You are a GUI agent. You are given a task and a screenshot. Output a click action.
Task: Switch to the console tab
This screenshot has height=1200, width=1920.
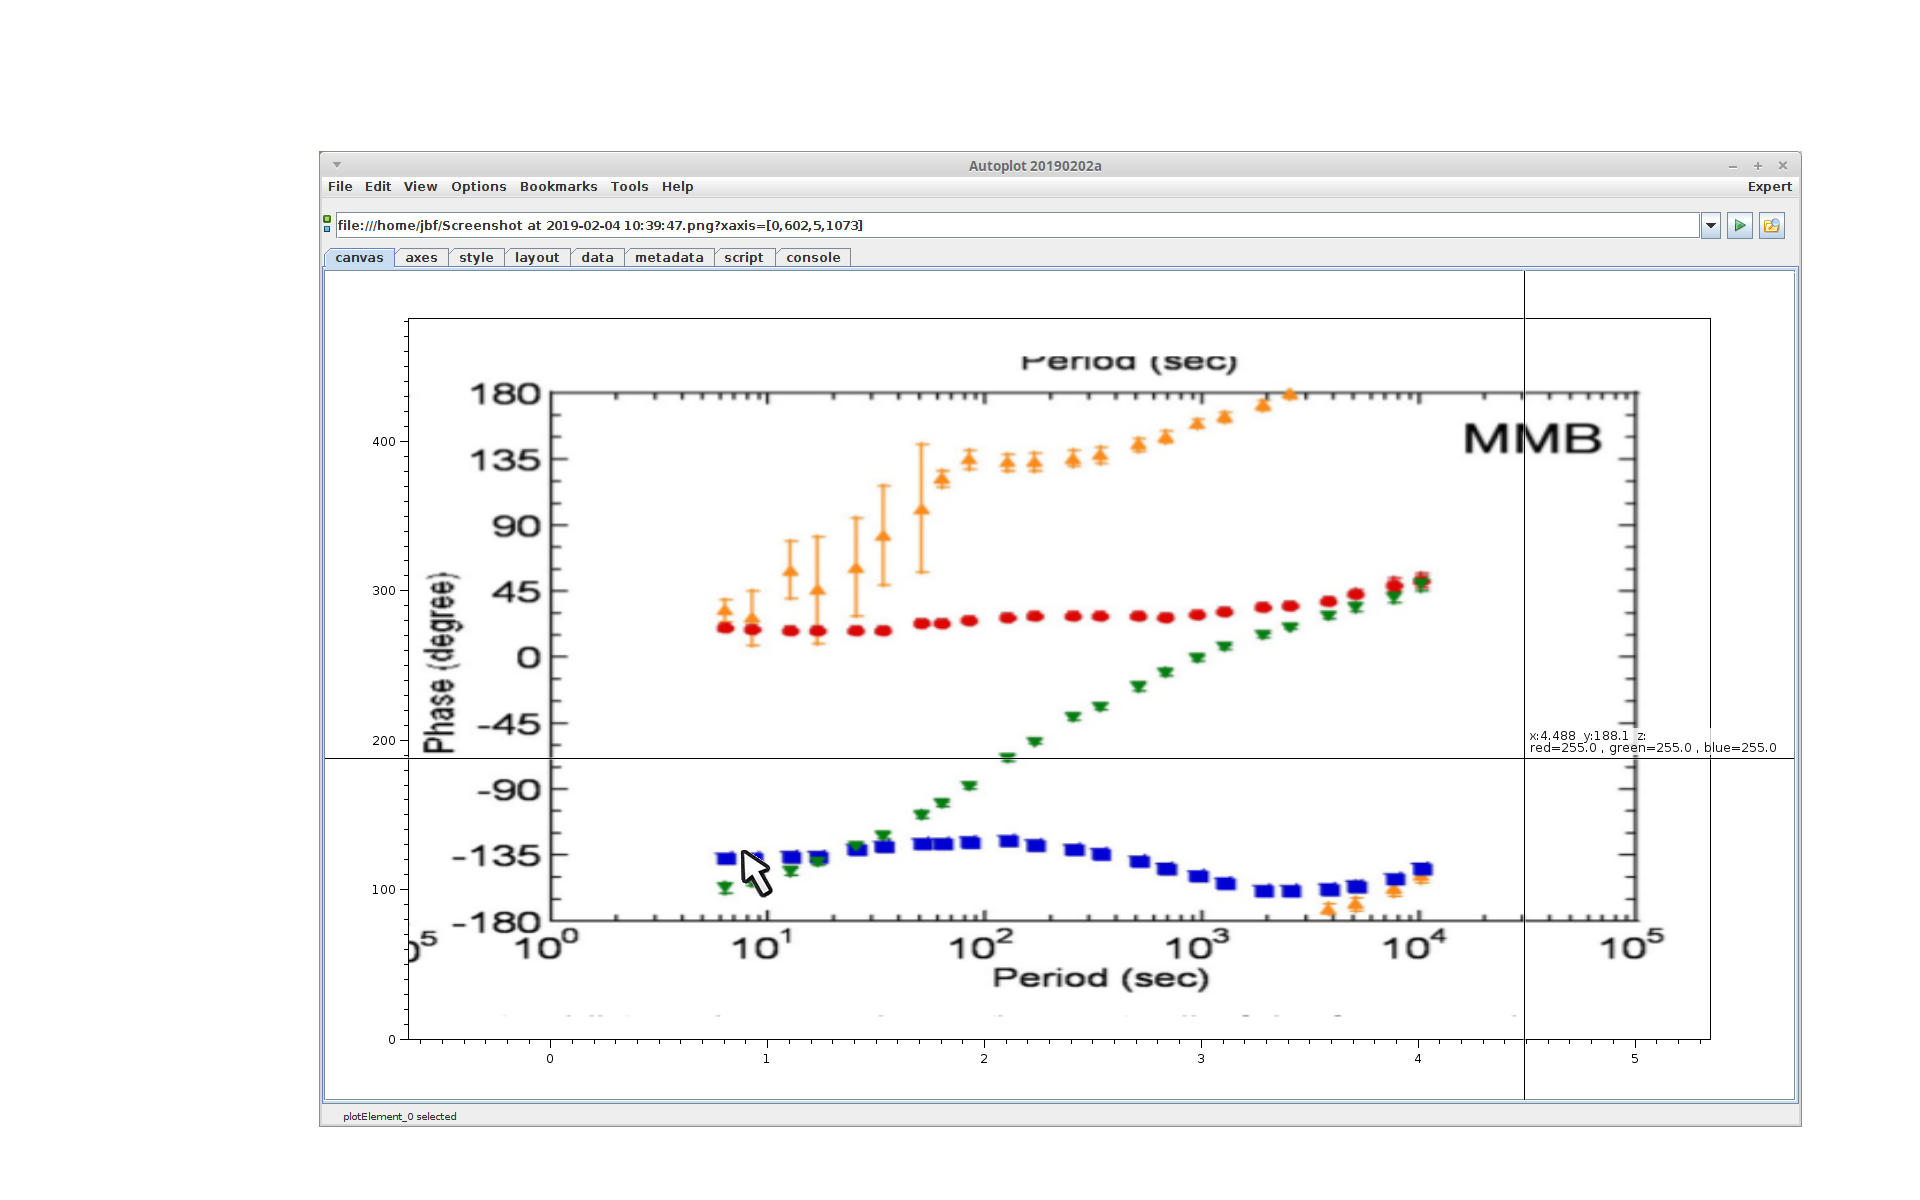coord(813,258)
